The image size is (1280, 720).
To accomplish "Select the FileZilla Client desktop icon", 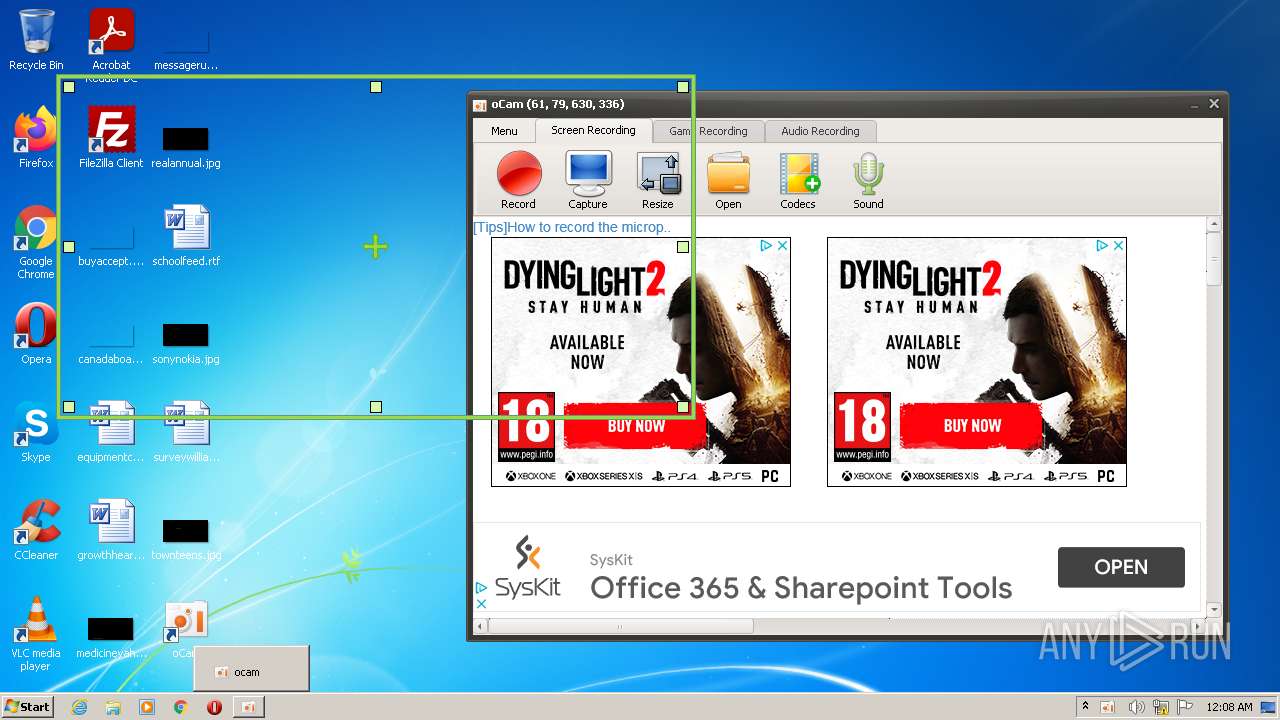I will point(111,138).
